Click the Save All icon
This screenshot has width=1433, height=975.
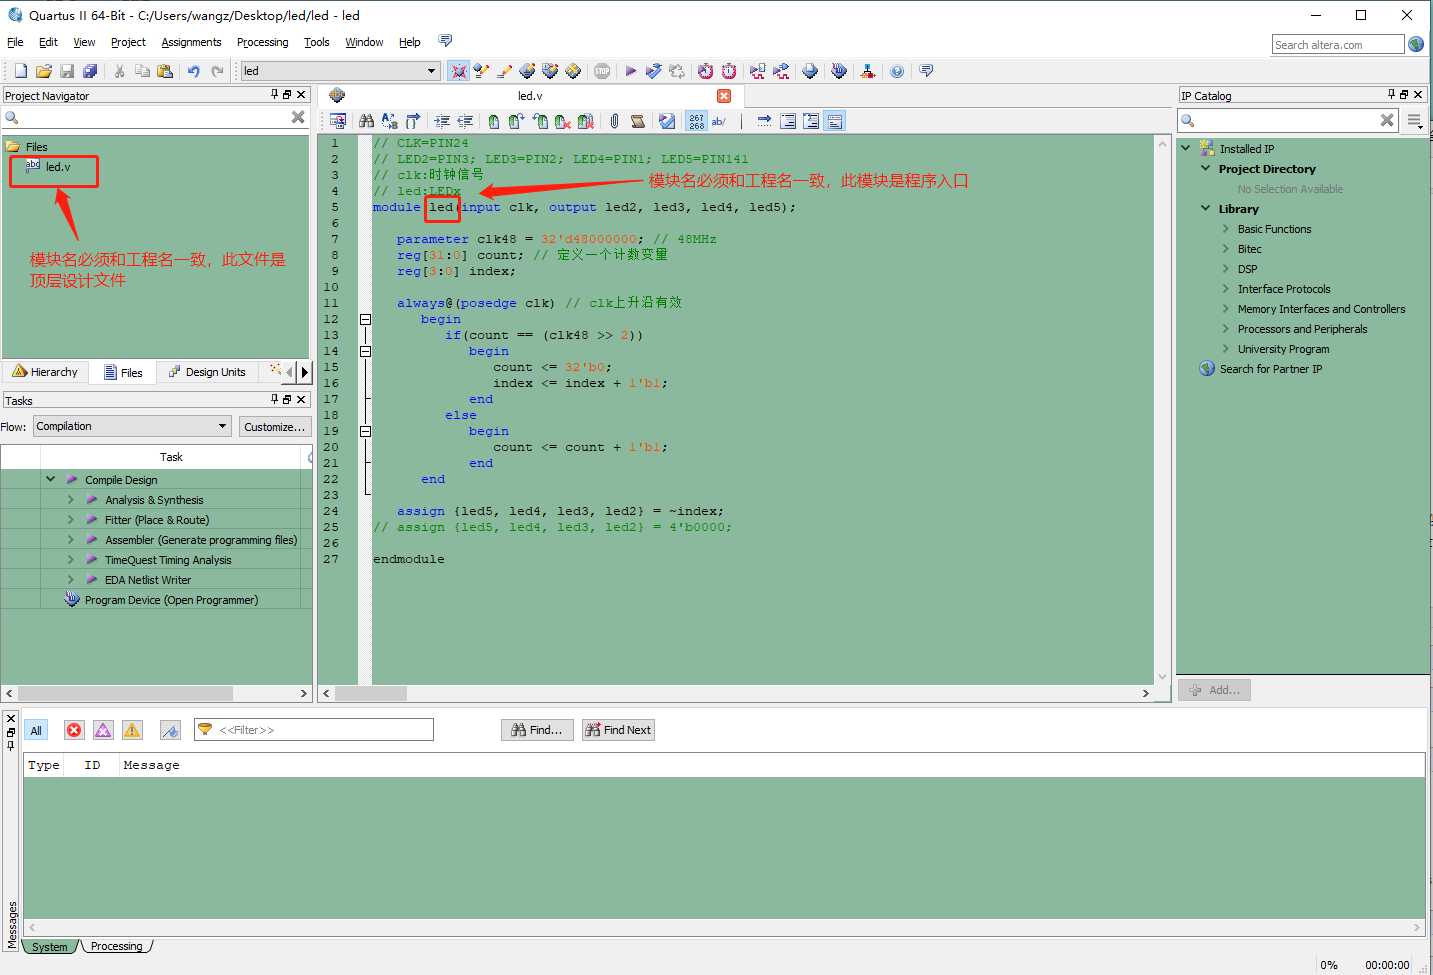[x=90, y=71]
